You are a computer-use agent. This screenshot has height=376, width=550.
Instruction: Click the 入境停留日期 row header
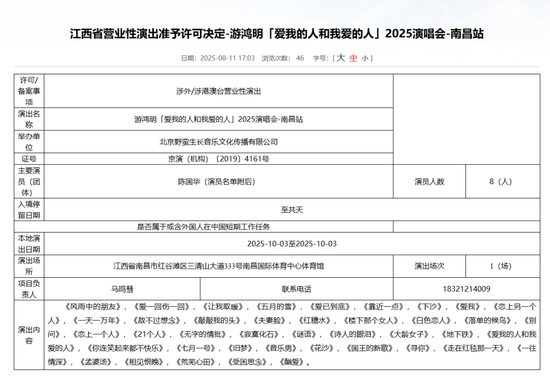point(29,210)
